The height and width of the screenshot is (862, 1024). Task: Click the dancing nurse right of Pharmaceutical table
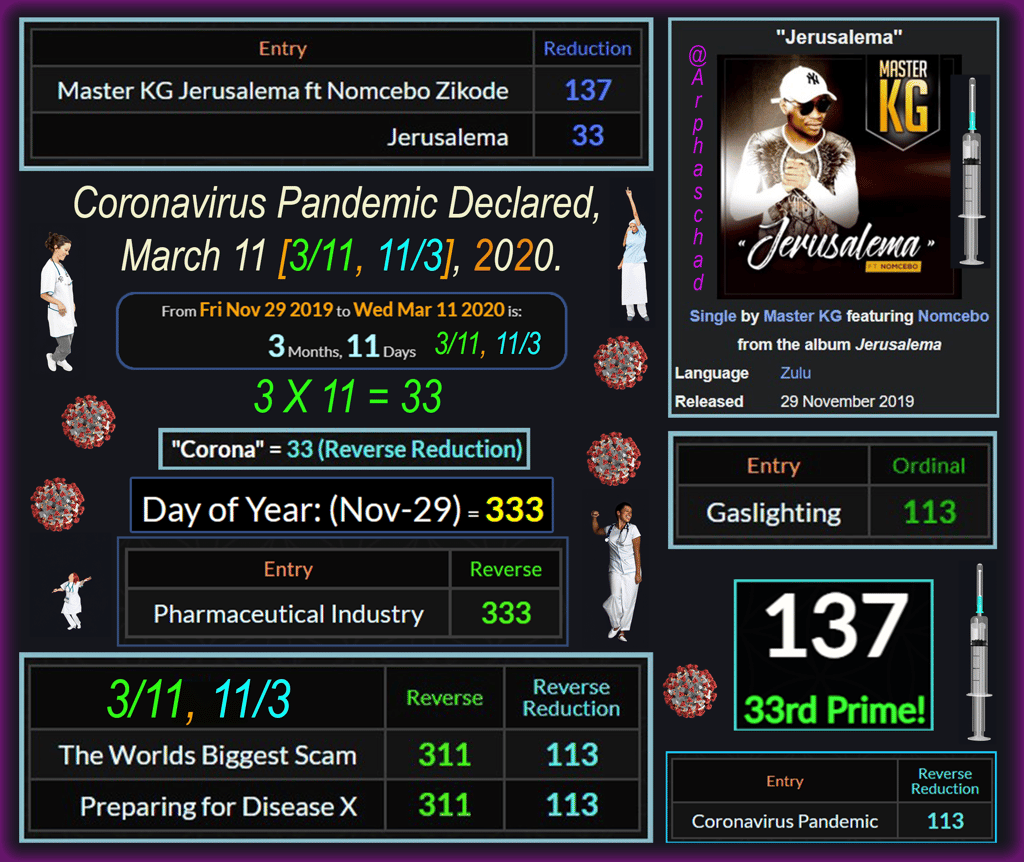coord(618,571)
